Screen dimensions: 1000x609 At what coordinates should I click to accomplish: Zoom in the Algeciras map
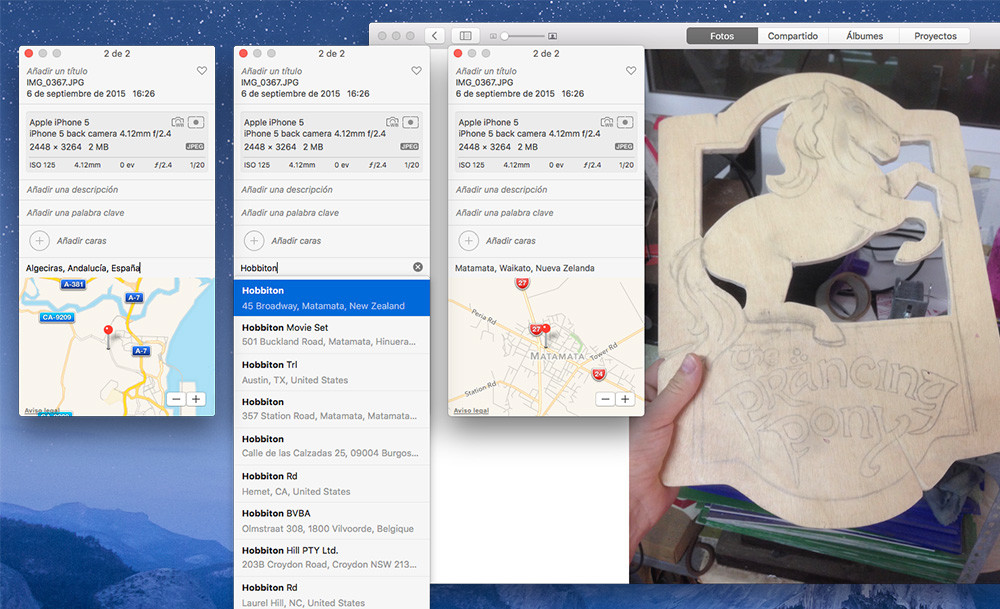click(196, 399)
